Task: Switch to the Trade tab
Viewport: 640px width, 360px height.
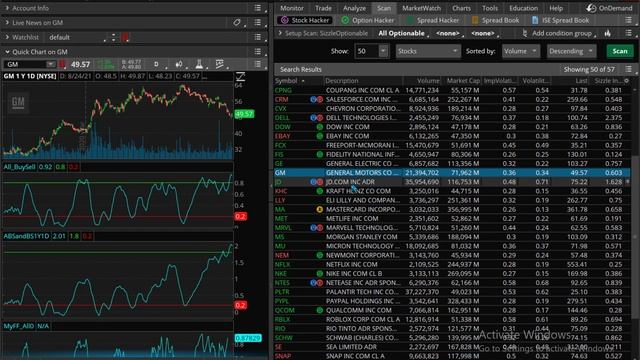Action: pyautogui.click(x=323, y=8)
